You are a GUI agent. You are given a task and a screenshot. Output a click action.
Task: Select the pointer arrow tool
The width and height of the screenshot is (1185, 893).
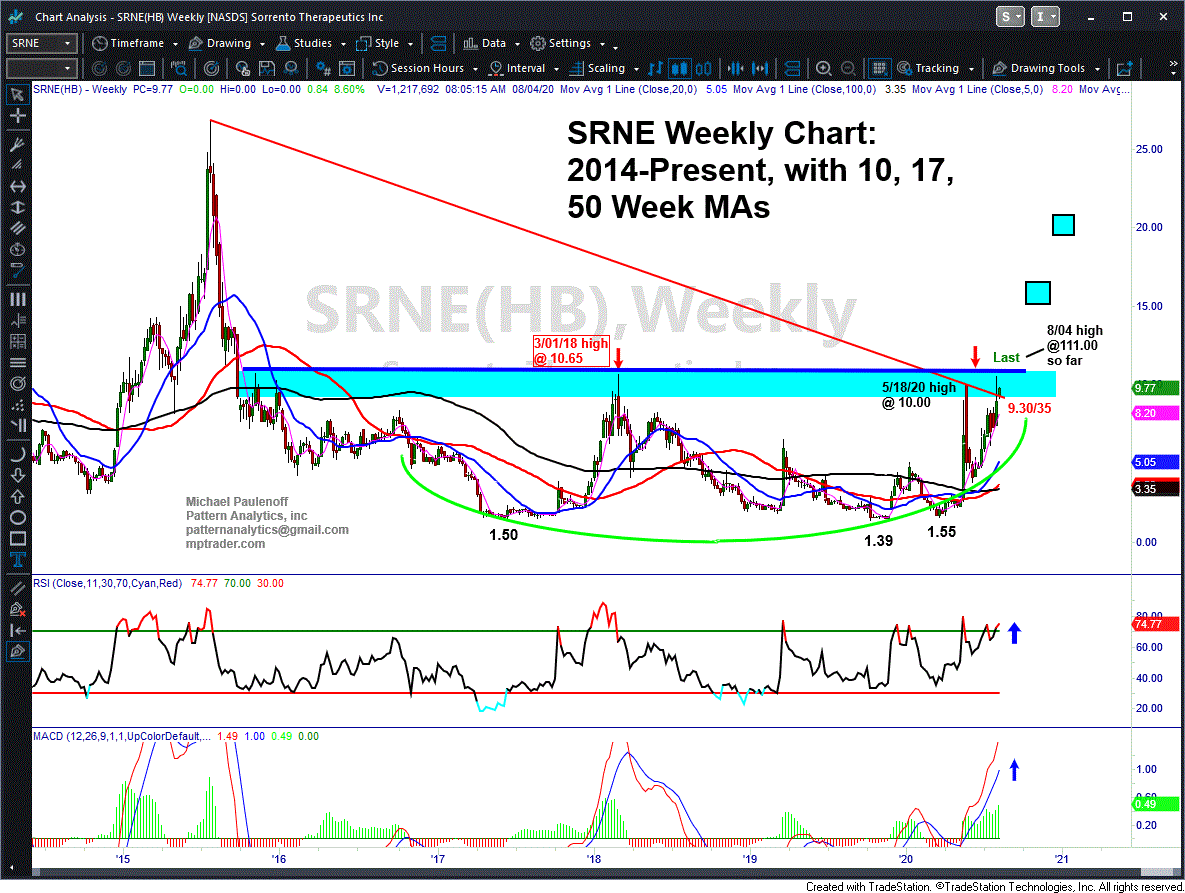(x=17, y=94)
